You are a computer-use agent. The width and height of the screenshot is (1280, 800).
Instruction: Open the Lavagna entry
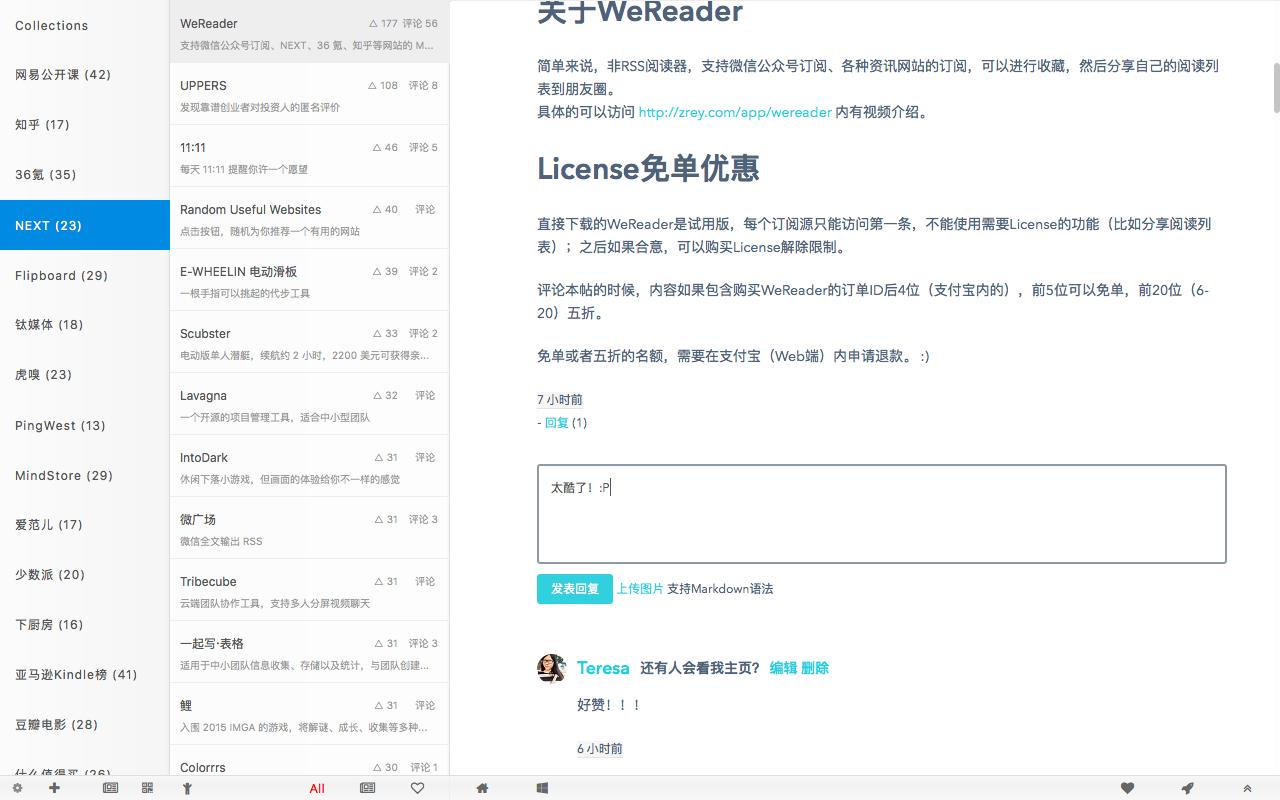[309, 405]
